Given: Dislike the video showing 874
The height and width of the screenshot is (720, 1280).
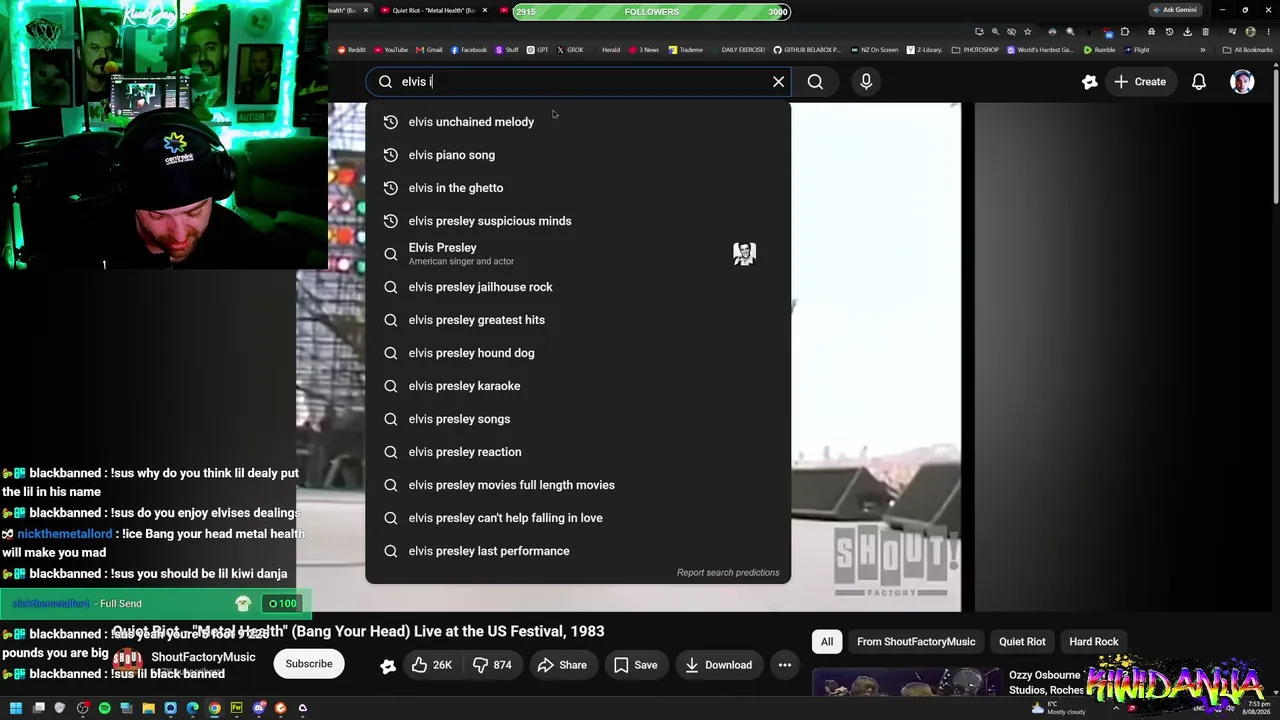Looking at the screenshot, I should (x=491, y=665).
